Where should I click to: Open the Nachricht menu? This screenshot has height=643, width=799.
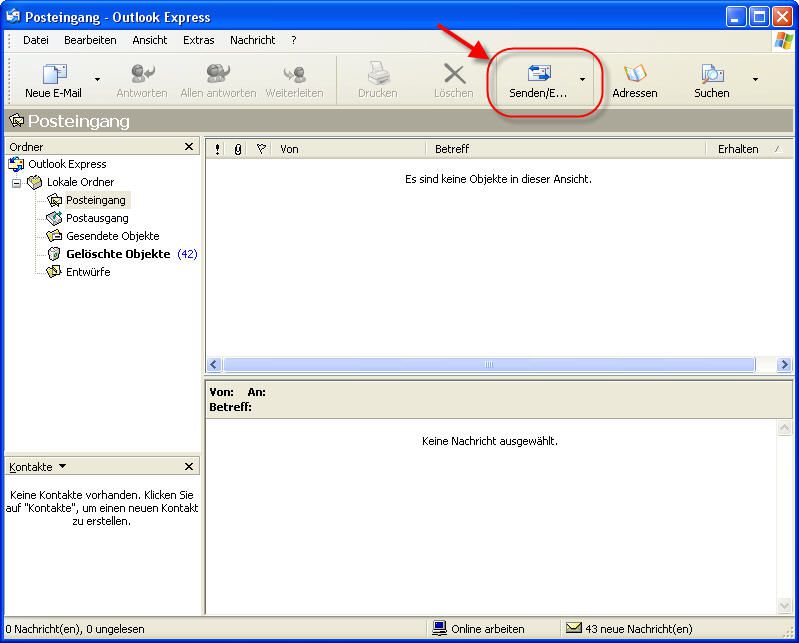point(252,40)
